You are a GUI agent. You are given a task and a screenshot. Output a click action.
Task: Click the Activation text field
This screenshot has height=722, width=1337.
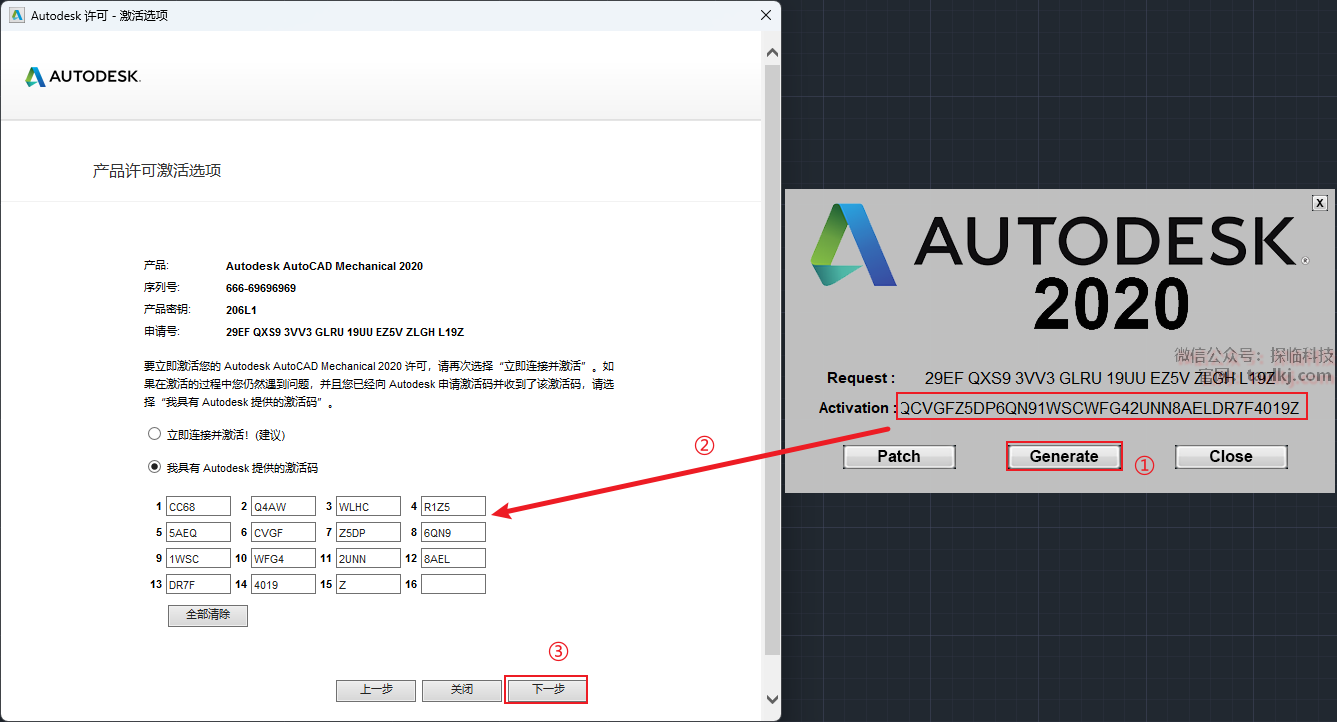1101,408
